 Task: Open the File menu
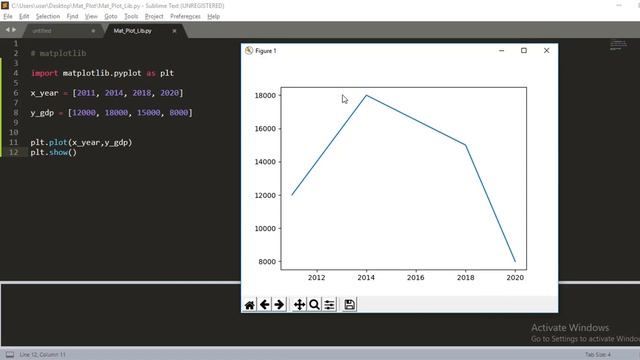(8, 16)
